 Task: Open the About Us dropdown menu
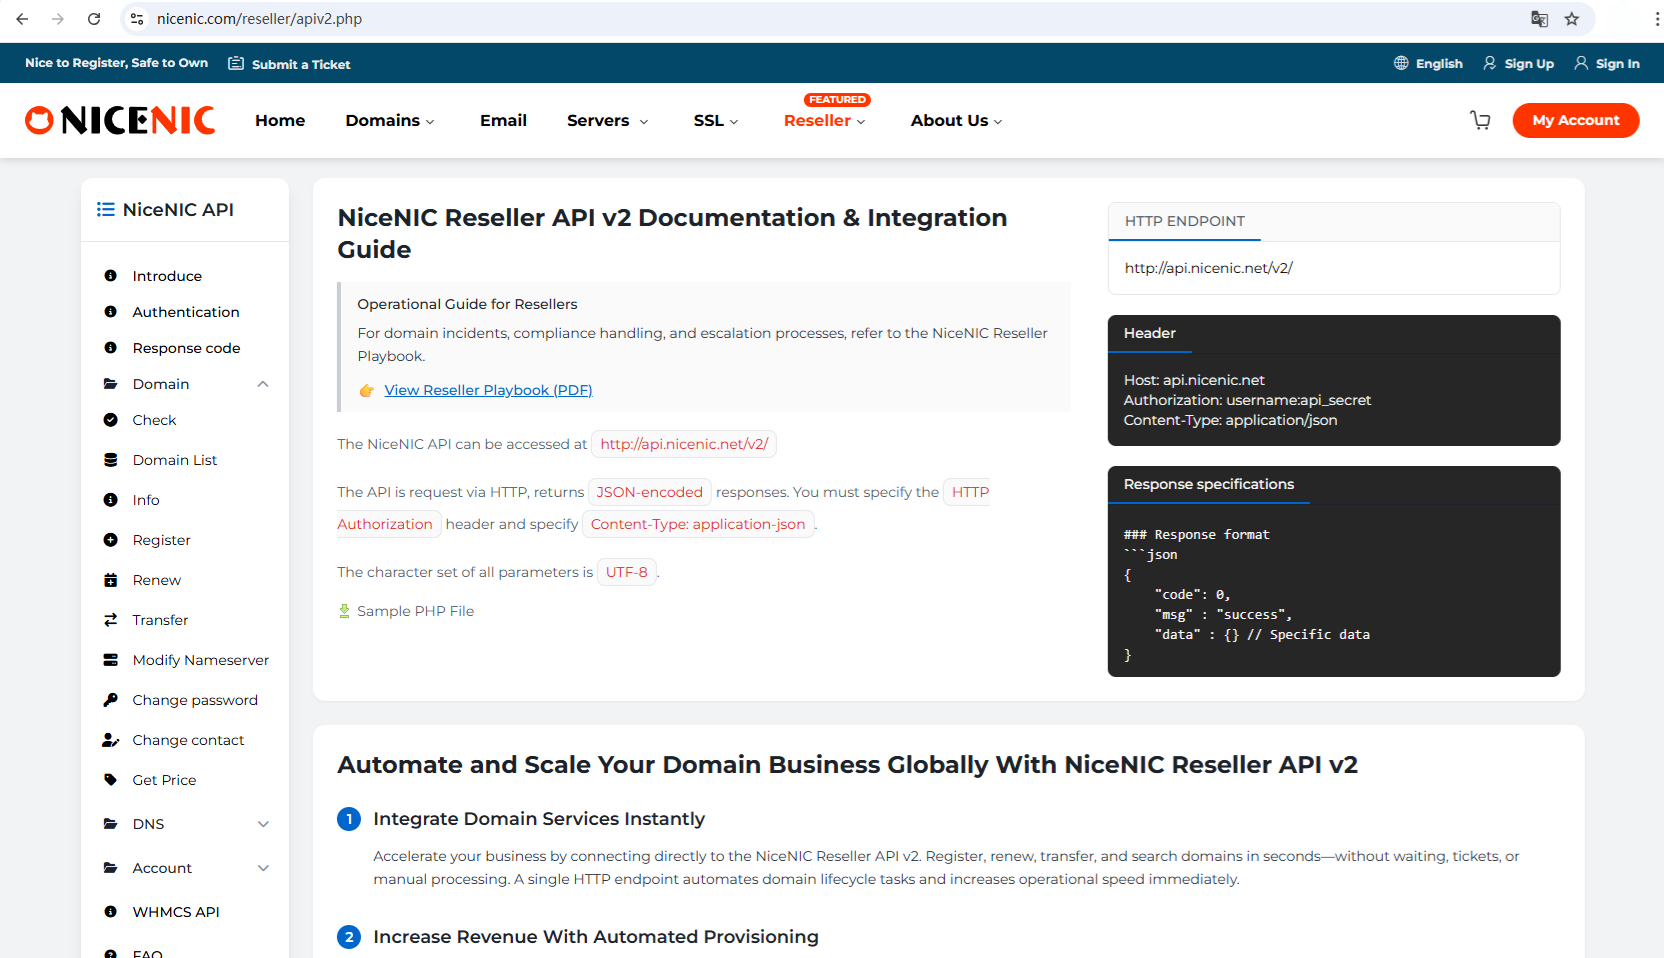956,120
